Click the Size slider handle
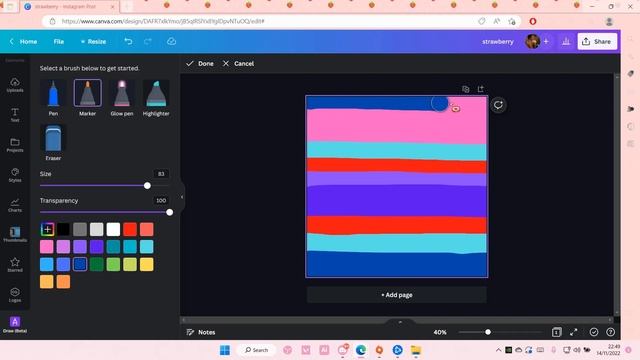 coord(147,186)
